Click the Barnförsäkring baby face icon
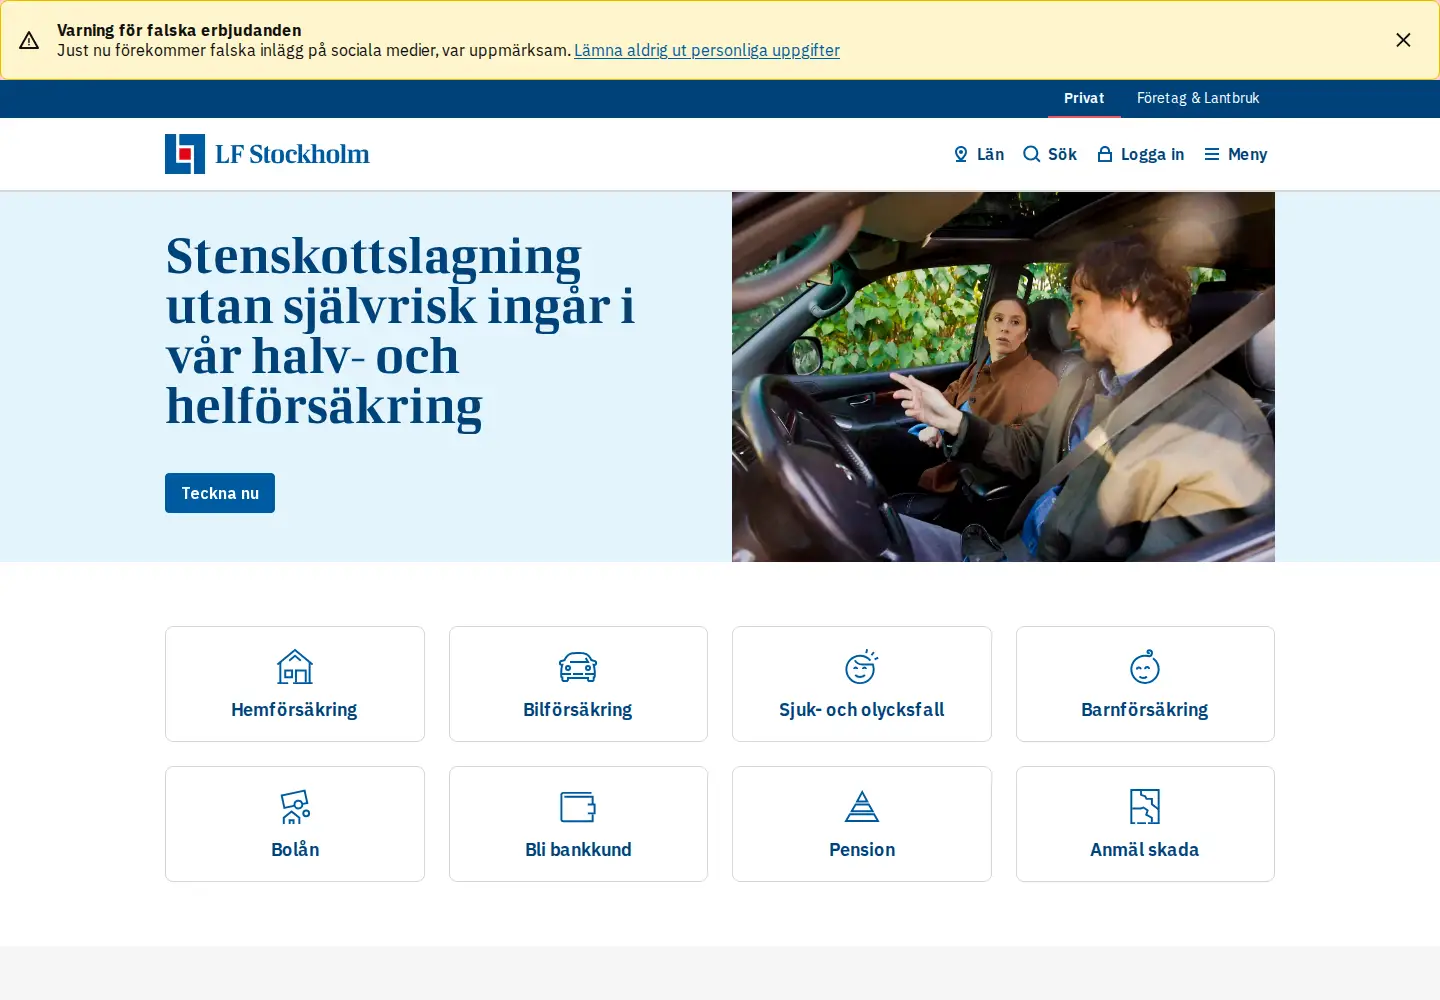 point(1145,666)
